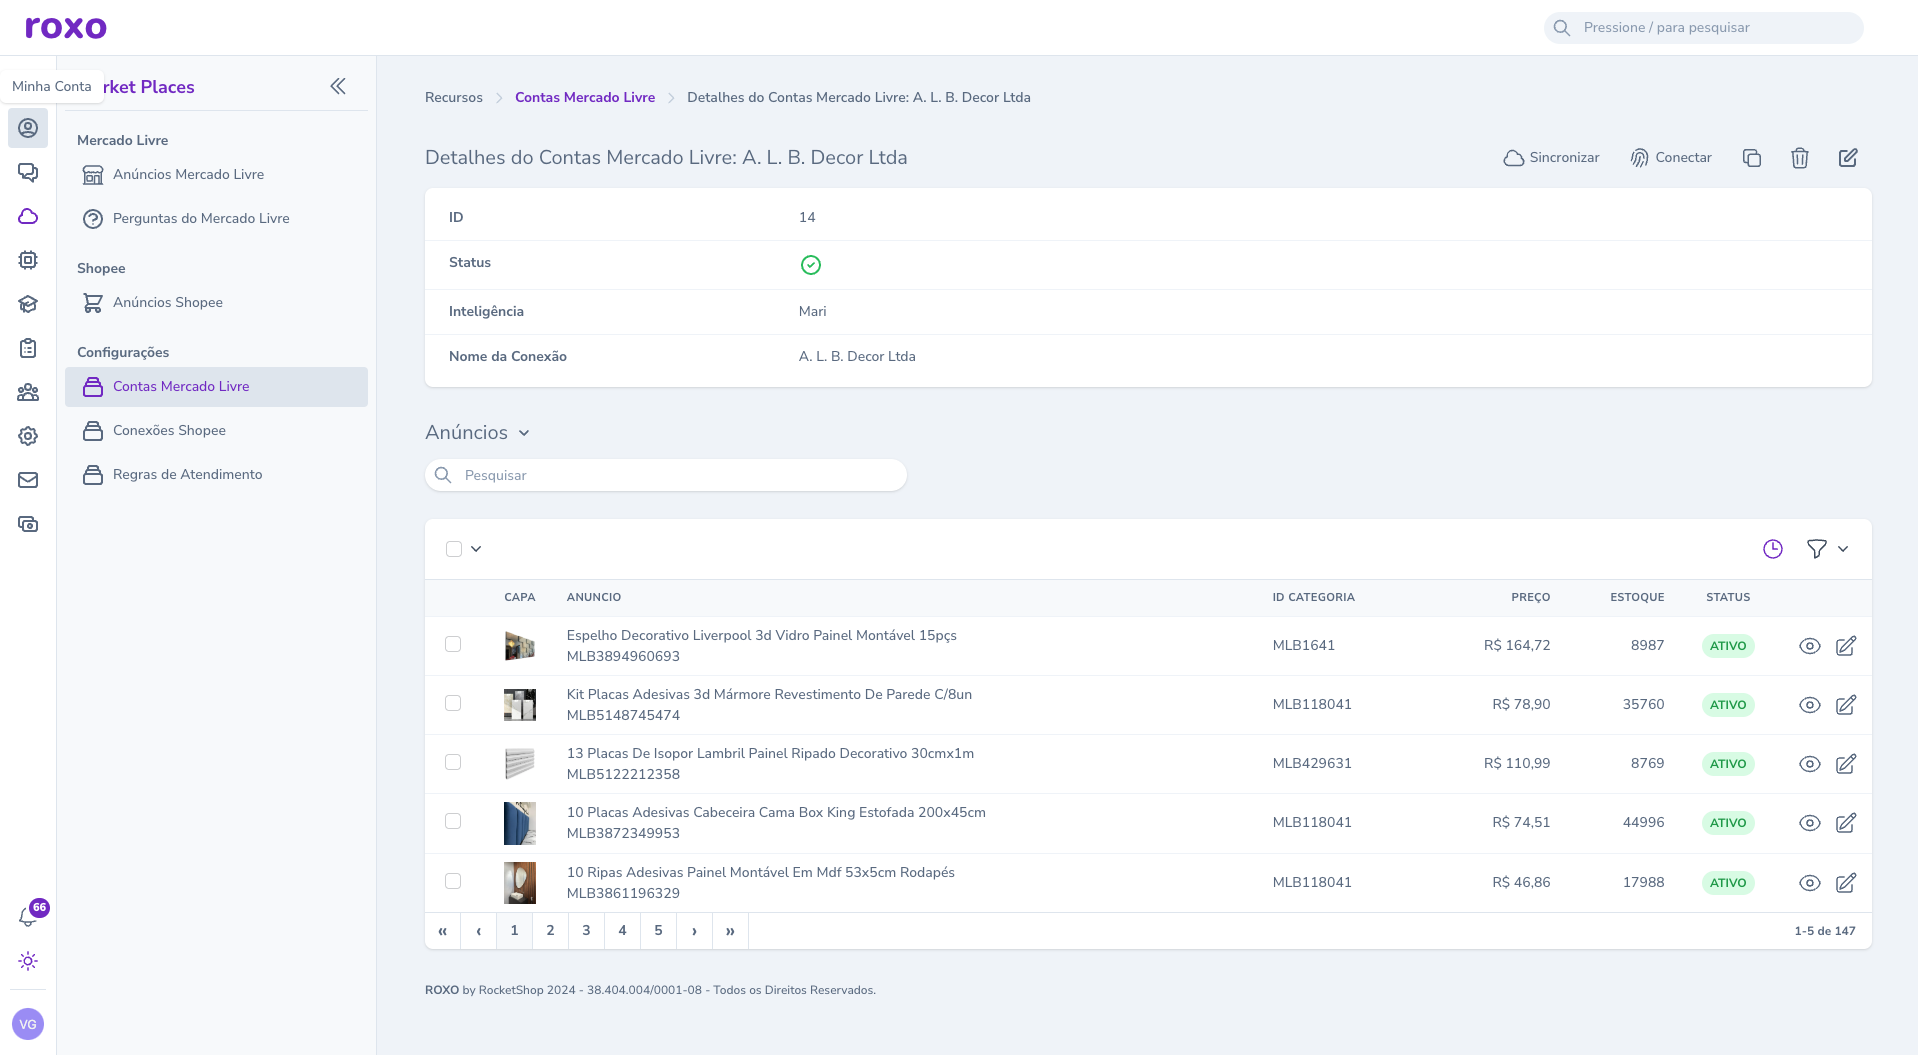Click the trash delete icon

1800,158
